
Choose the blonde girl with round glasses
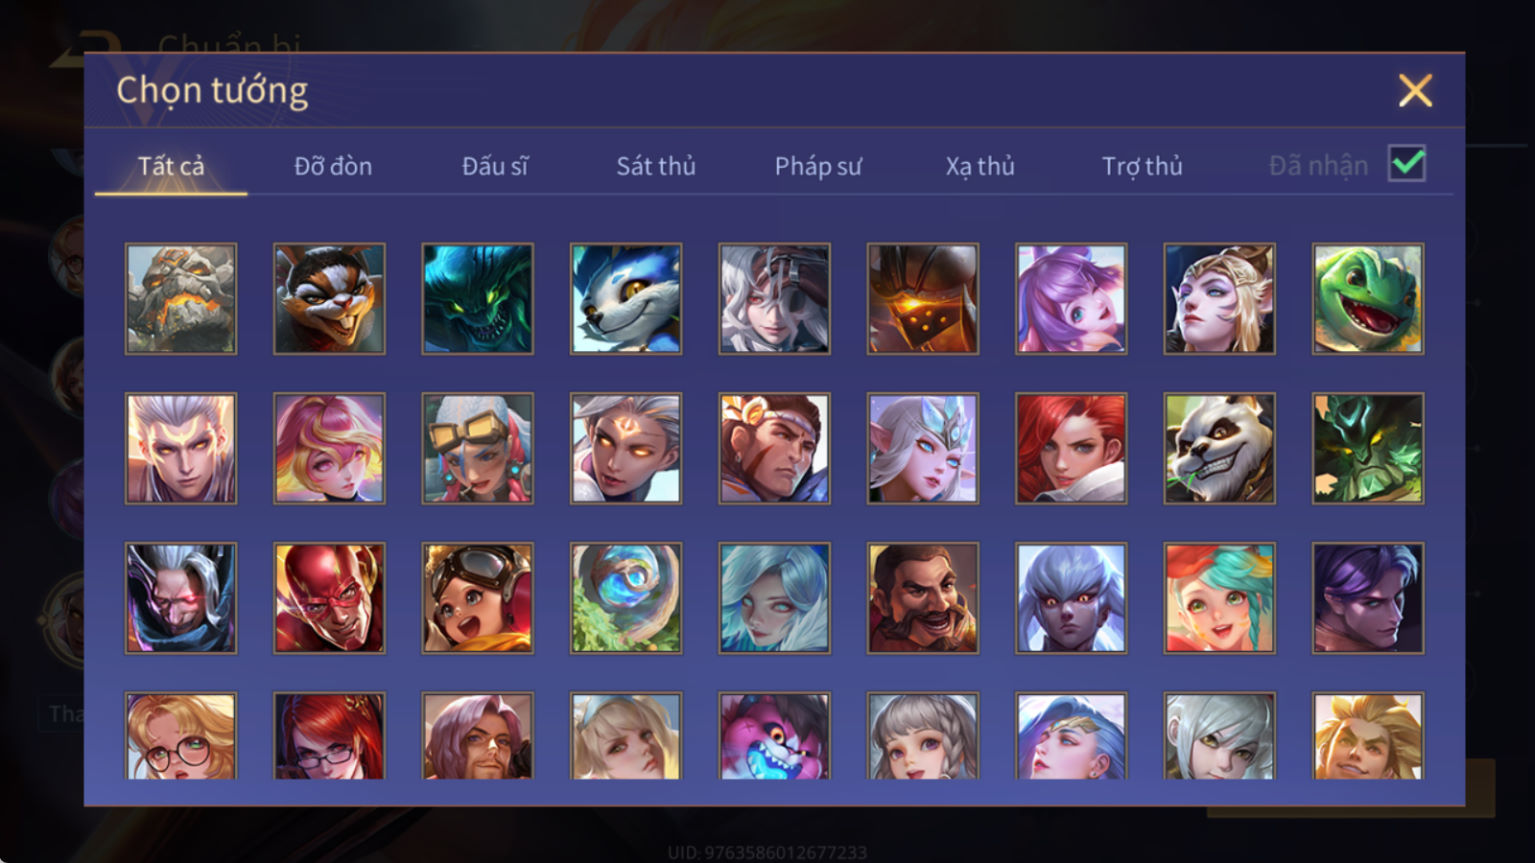pos(181,736)
